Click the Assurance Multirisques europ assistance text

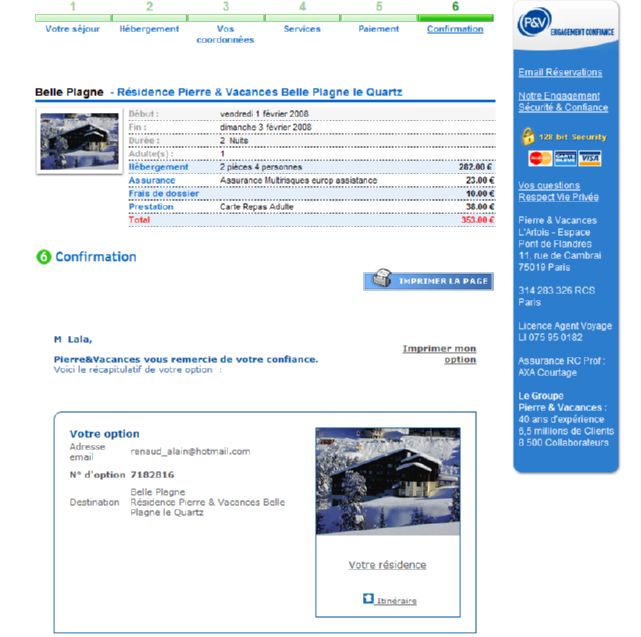point(298,180)
